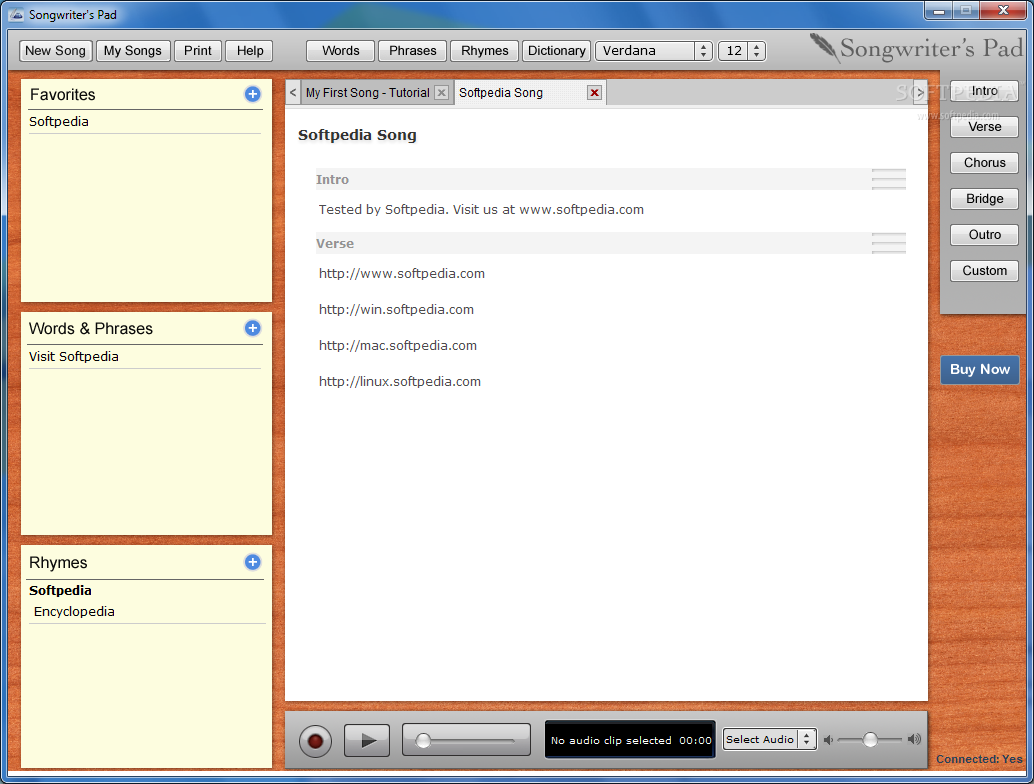Click the Connected: Yes status text
This screenshot has height=784, width=1034.
tap(979, 759)
